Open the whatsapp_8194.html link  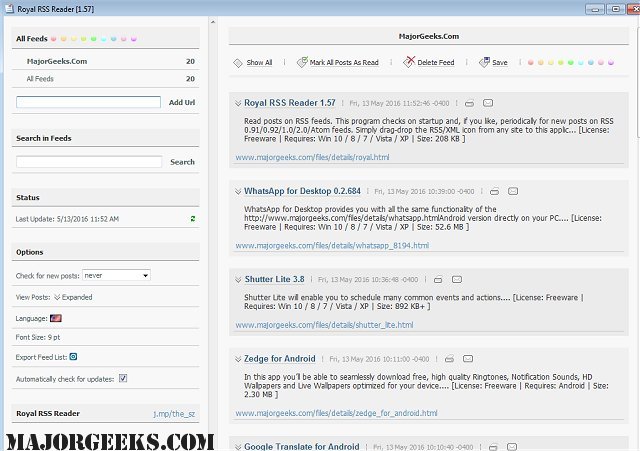(x=332, y=245)
